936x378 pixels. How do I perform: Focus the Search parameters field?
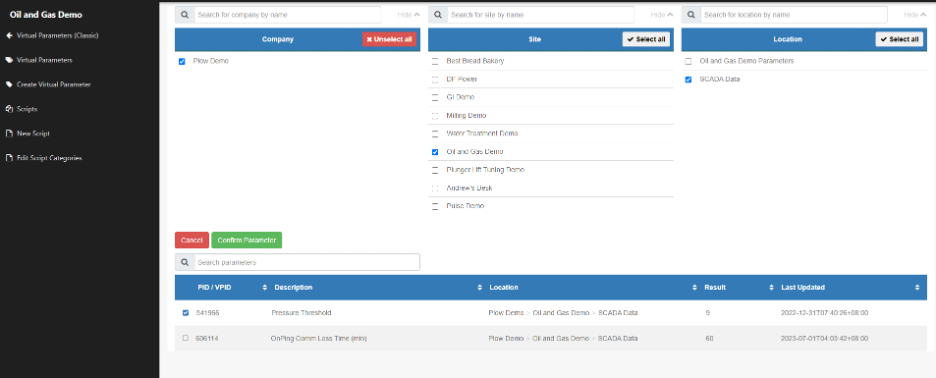pos(307,262)
